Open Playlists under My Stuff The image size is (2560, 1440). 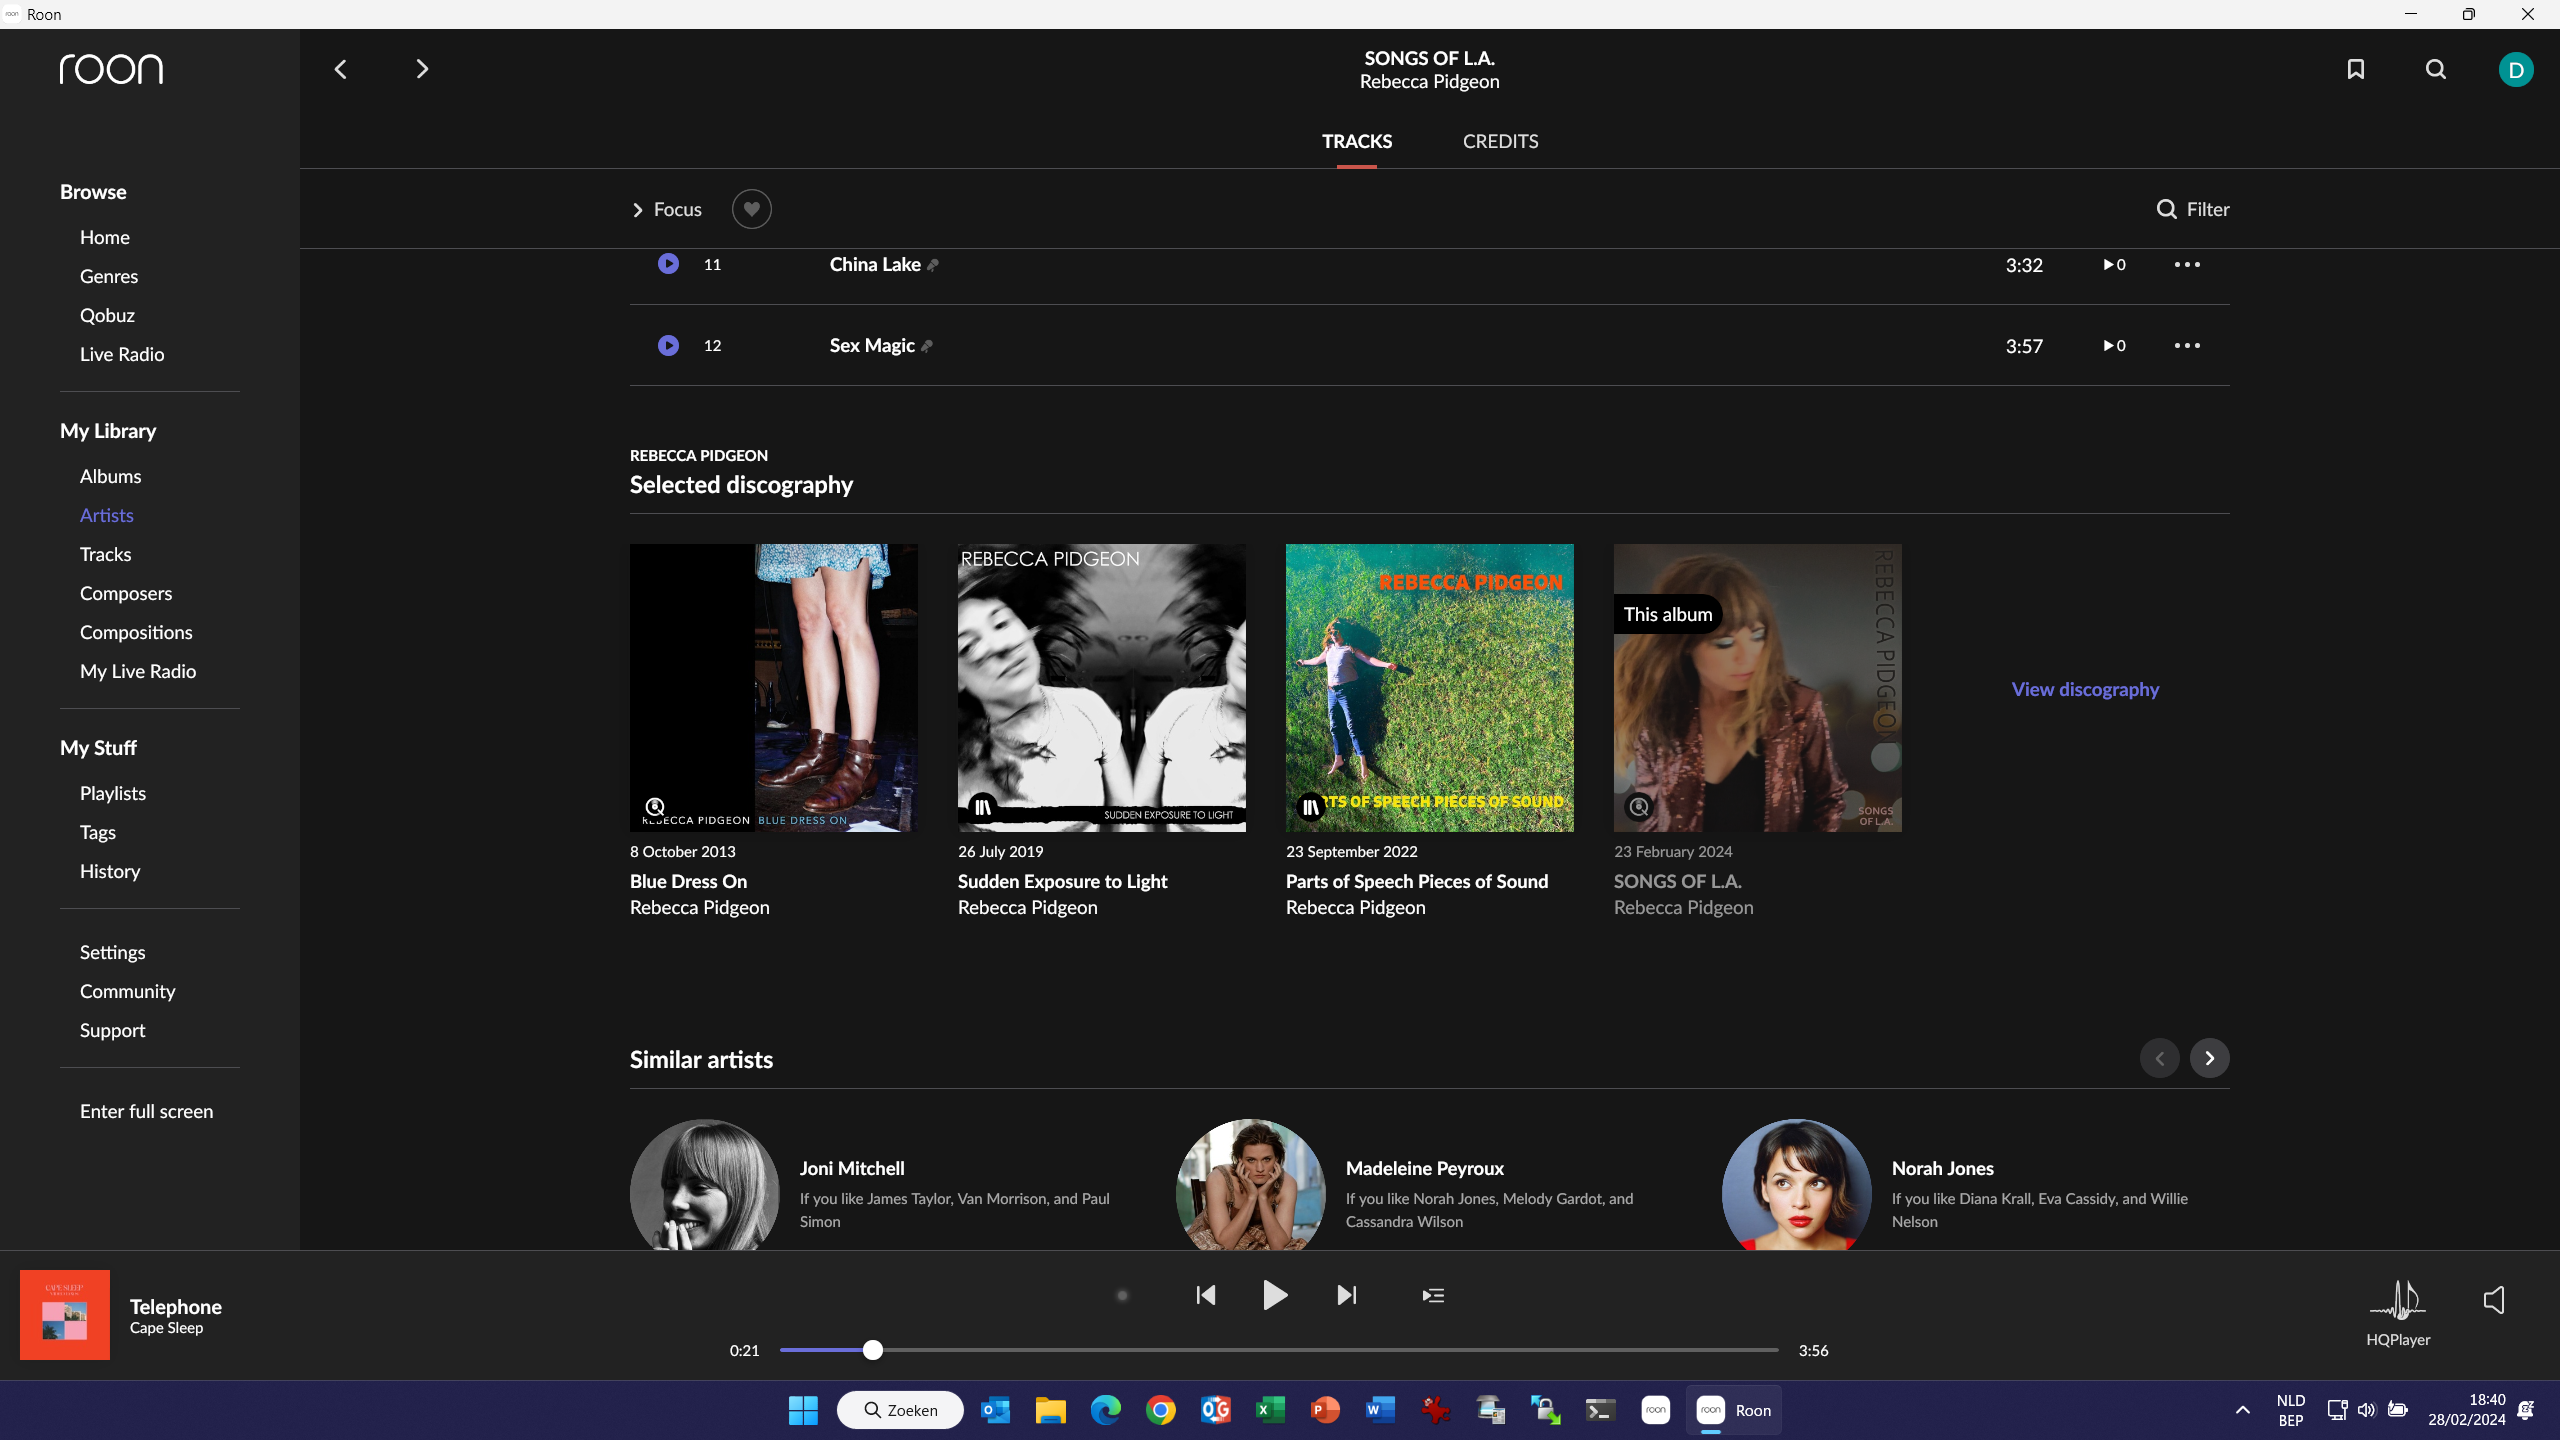tap(113, 793)
